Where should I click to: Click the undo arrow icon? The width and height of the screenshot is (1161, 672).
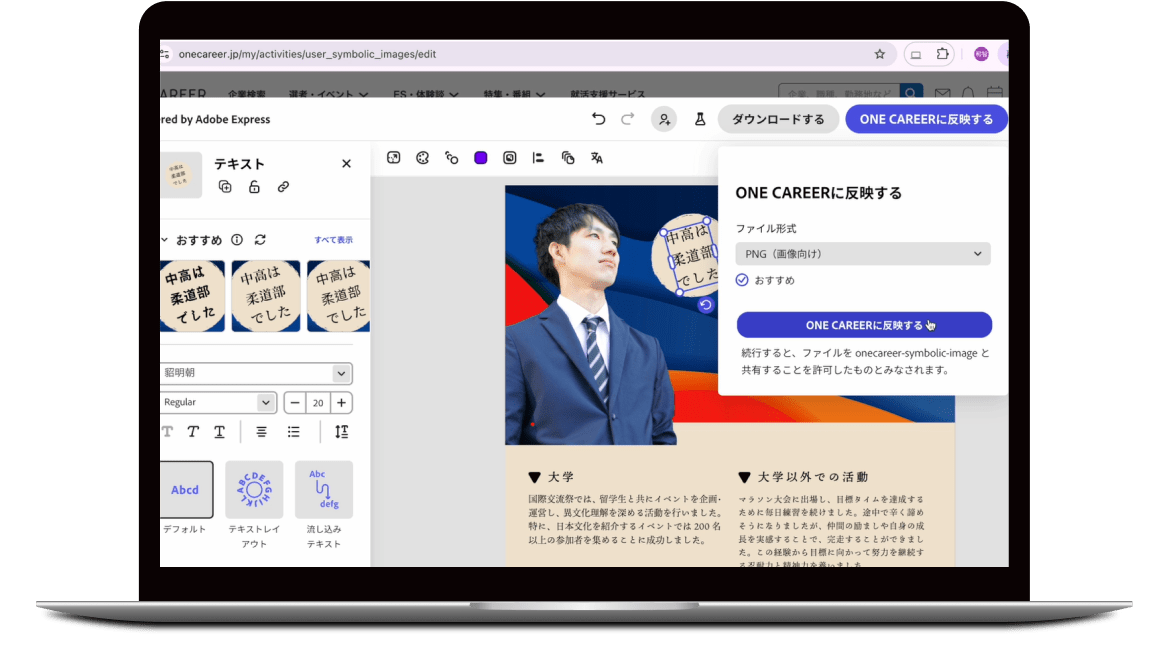[598, 119]
